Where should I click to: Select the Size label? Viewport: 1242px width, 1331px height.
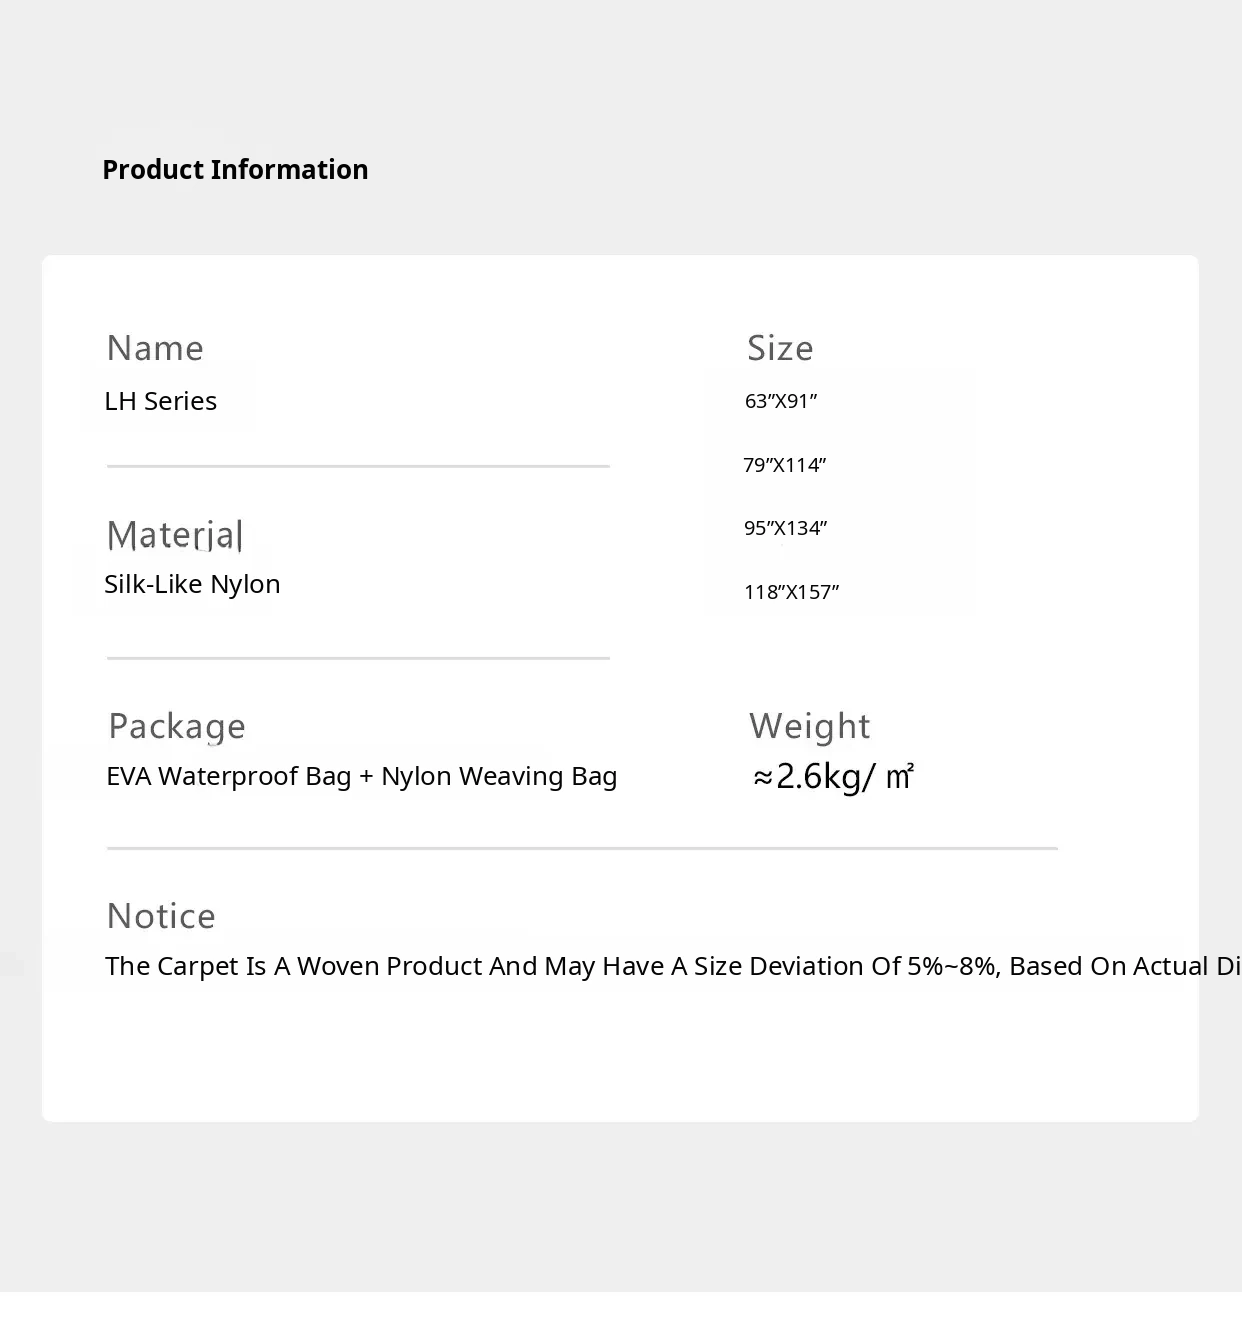tap(780, 348)
